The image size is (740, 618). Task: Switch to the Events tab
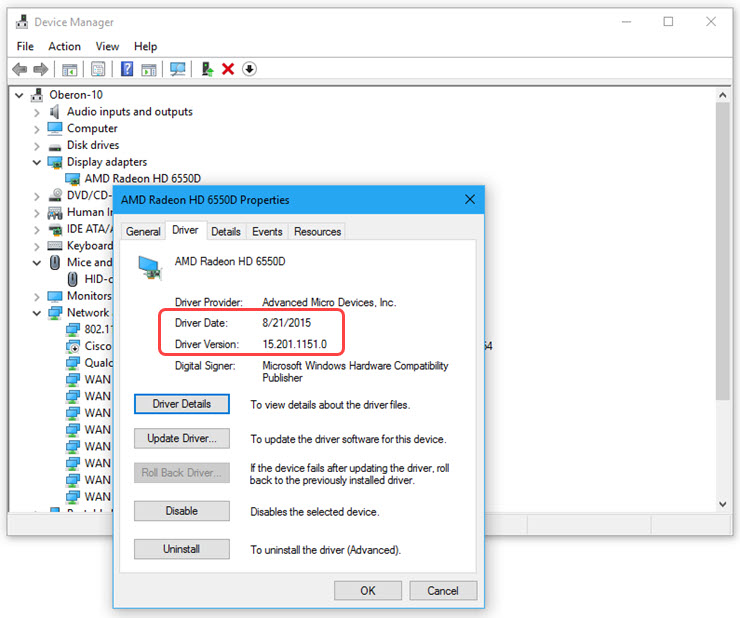[x=267, y=231]
